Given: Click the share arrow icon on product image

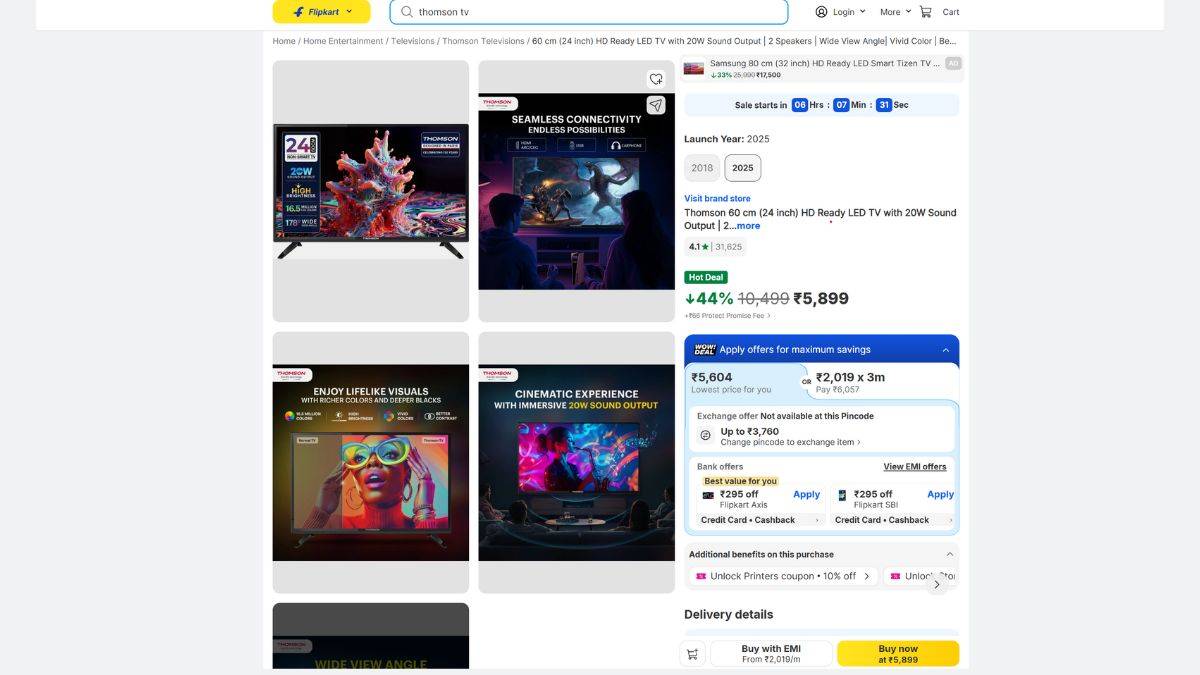Looking at the screenshot, I should [x=656, y=105].
